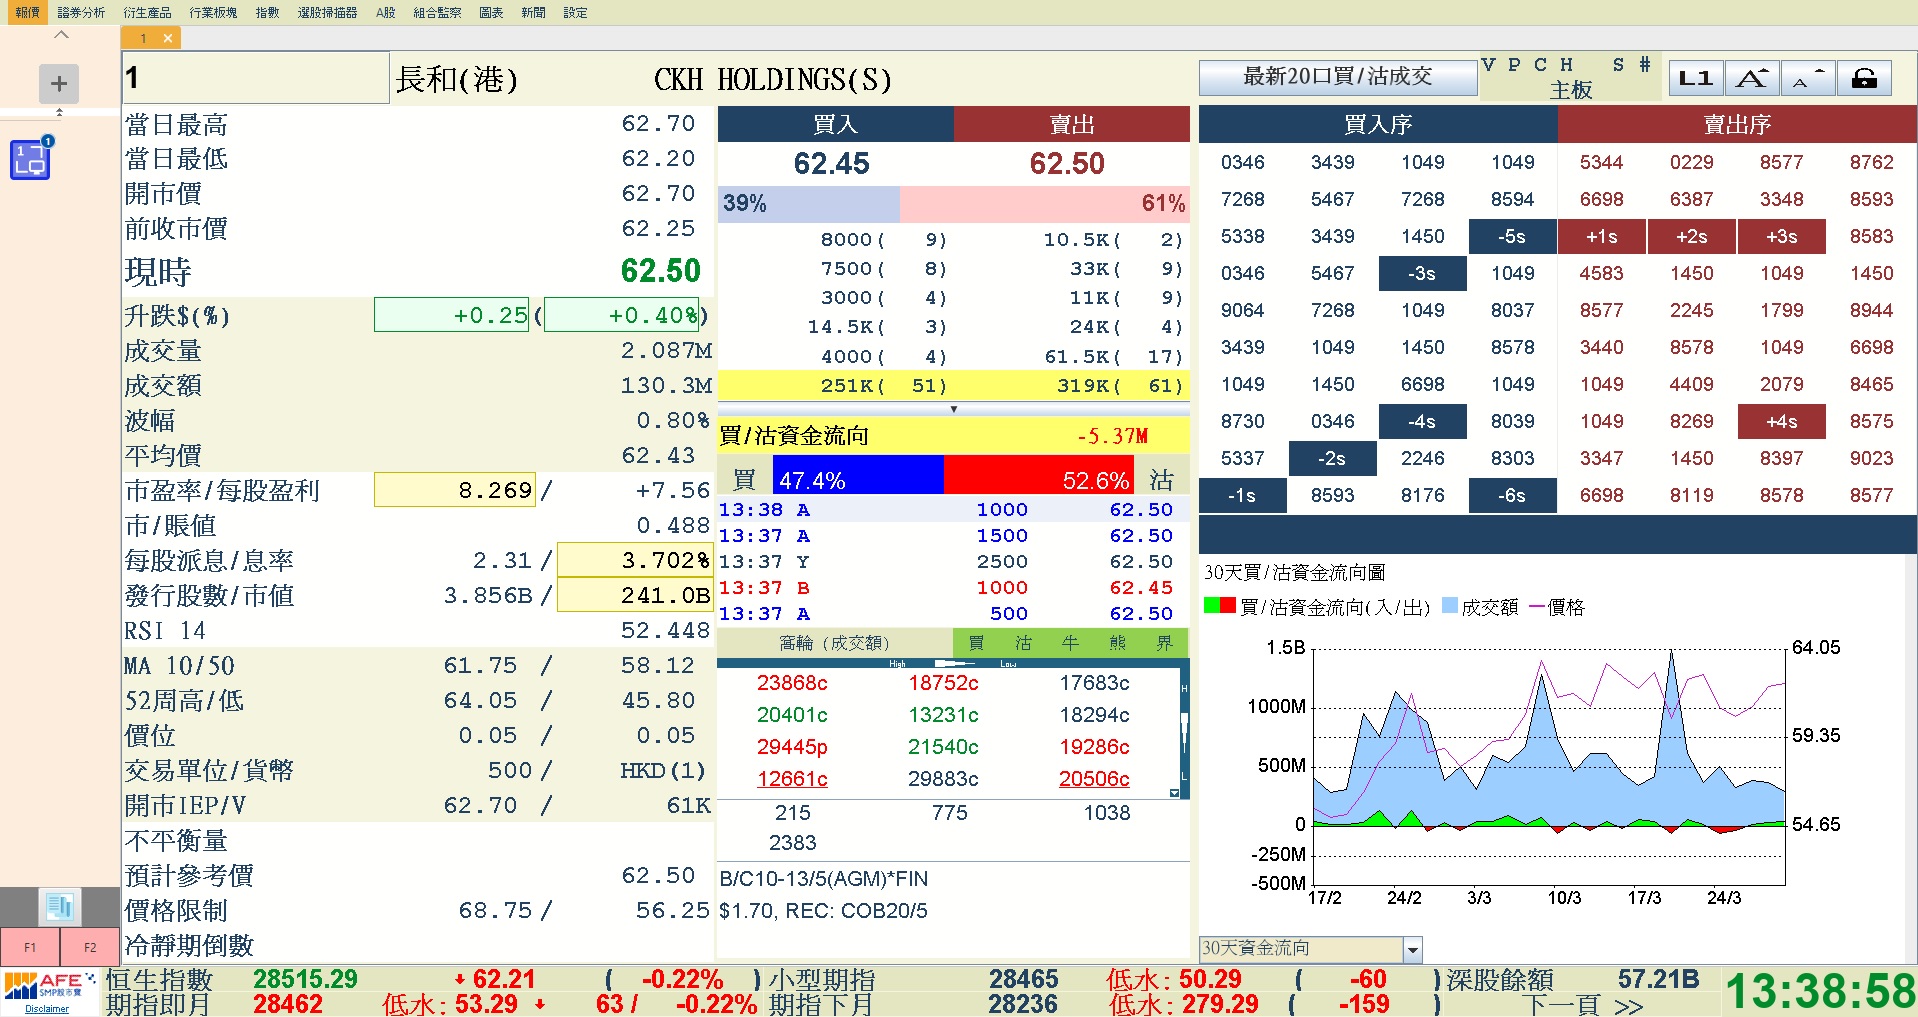Open the document icon above F1
The height and width of the screenshot is (1017, 1918).
[x=59, y=906]
